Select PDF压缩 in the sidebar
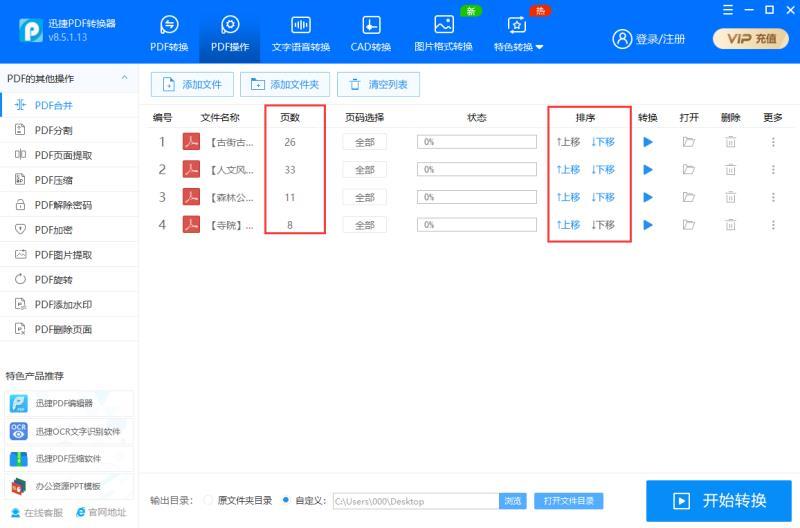Screen dimensions: 800x528 point(69,180)
